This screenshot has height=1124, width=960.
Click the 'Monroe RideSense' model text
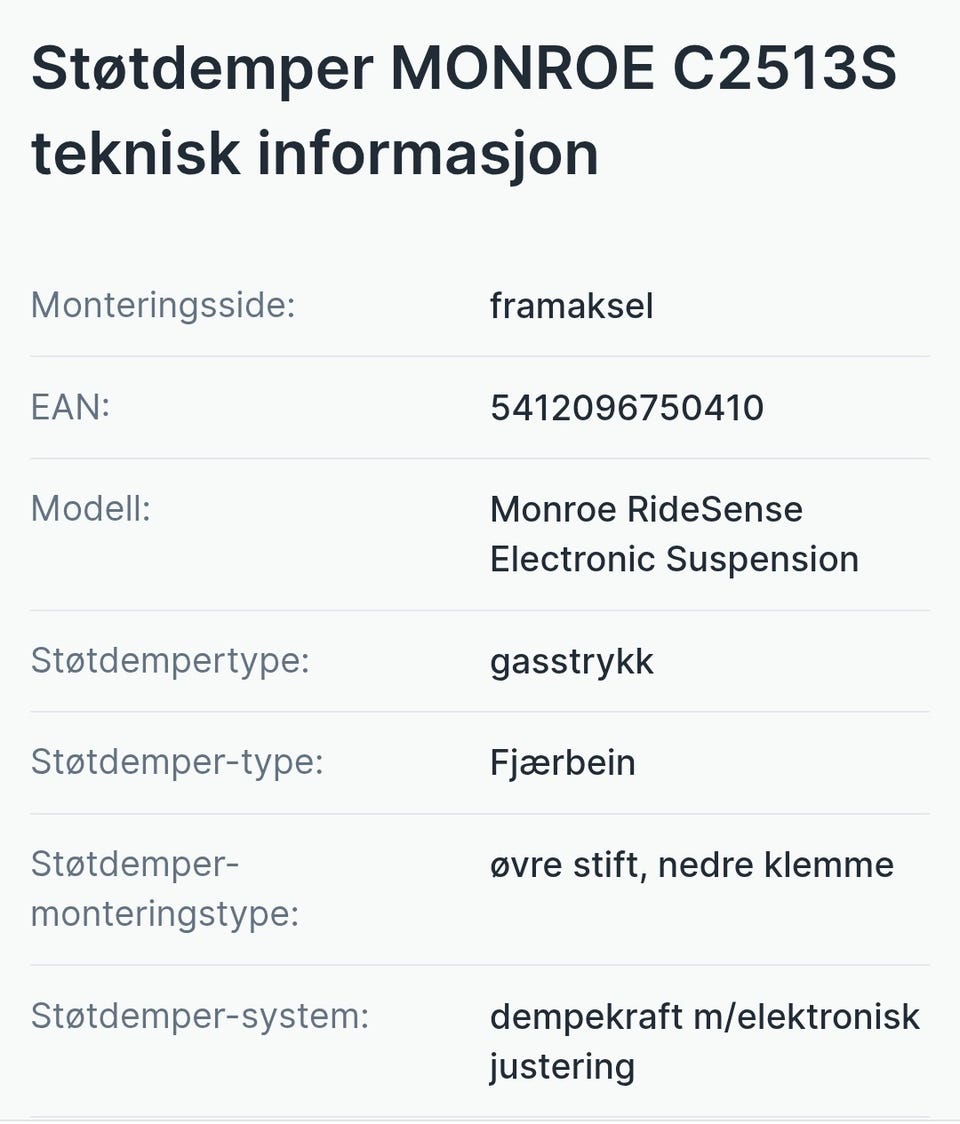tap(646, 509)
